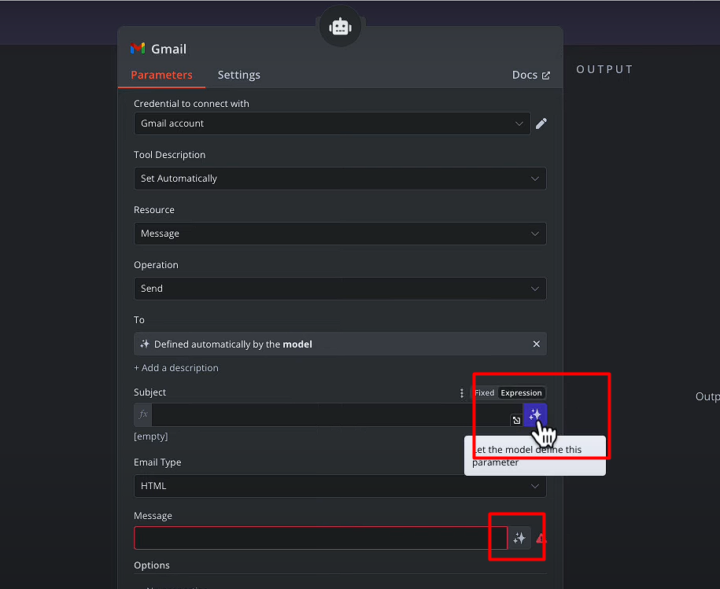Click the fx icon in Subject field

click(x=143, y=414)
